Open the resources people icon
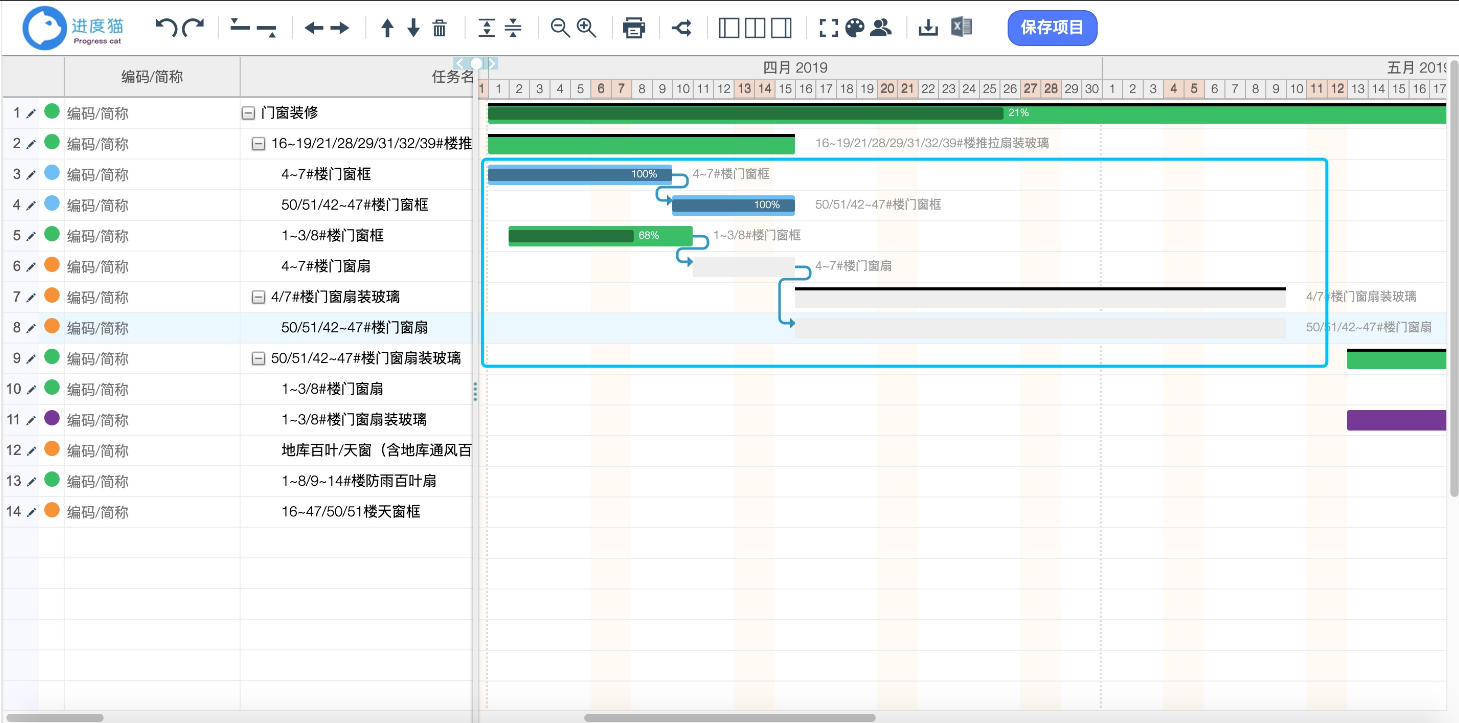 click(x=881, y=28)
